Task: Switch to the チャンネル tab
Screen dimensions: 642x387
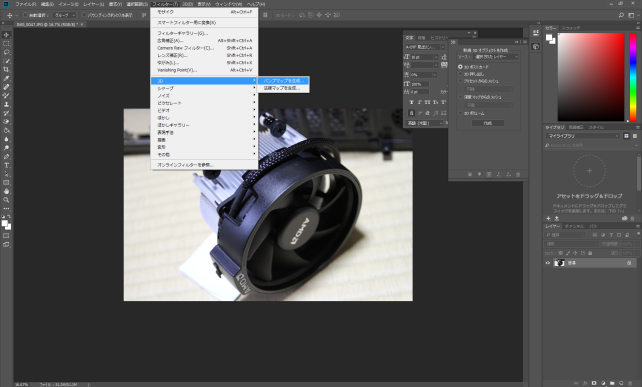Action: pos(574,226)
